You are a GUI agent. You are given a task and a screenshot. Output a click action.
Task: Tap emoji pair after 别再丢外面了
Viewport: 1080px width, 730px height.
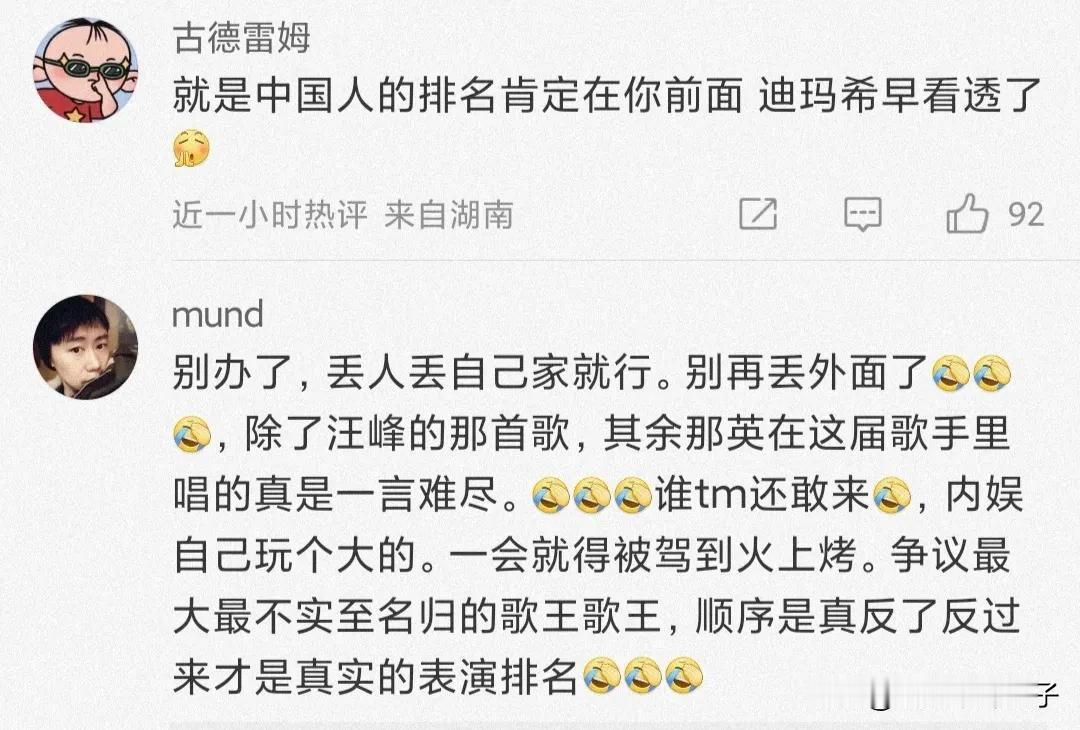(970, 373)
